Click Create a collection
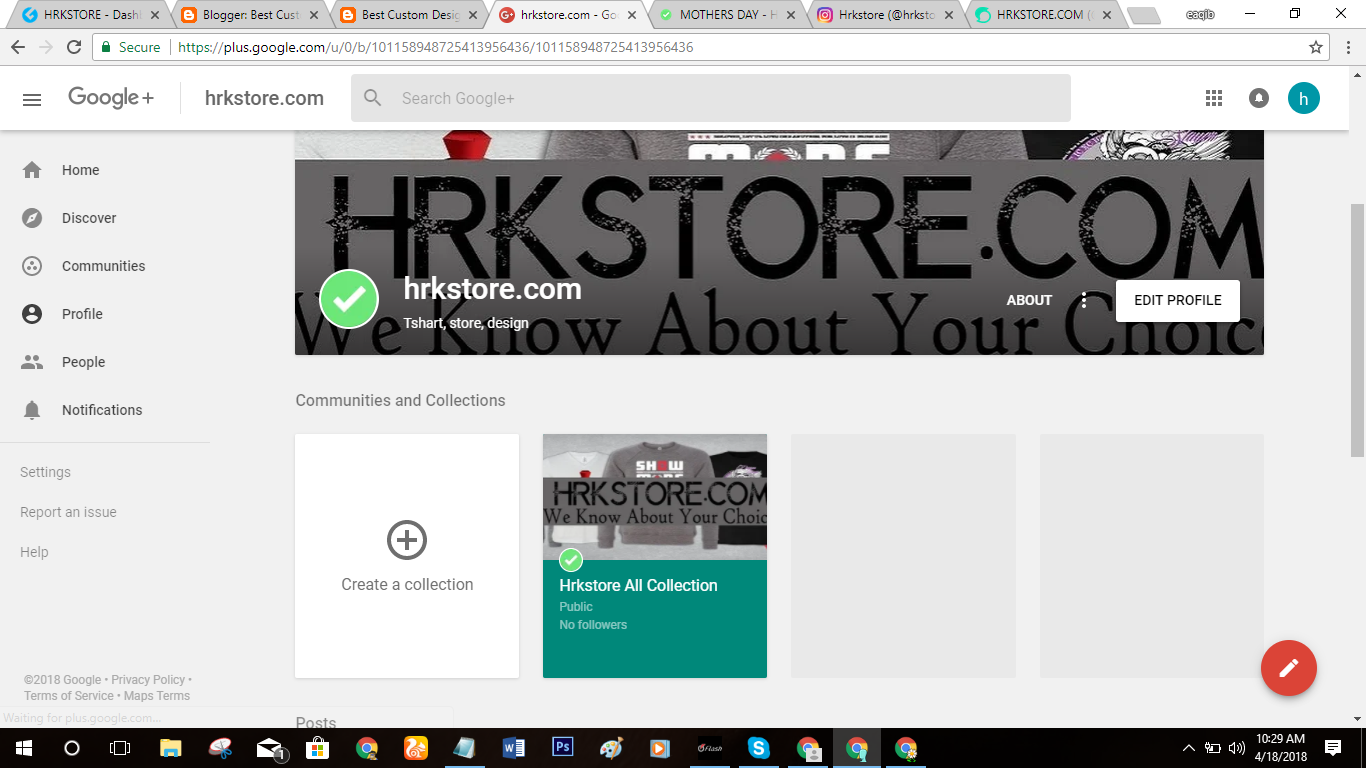The height and width of the screenshot is (768, 1366). [x=406, y=556]
